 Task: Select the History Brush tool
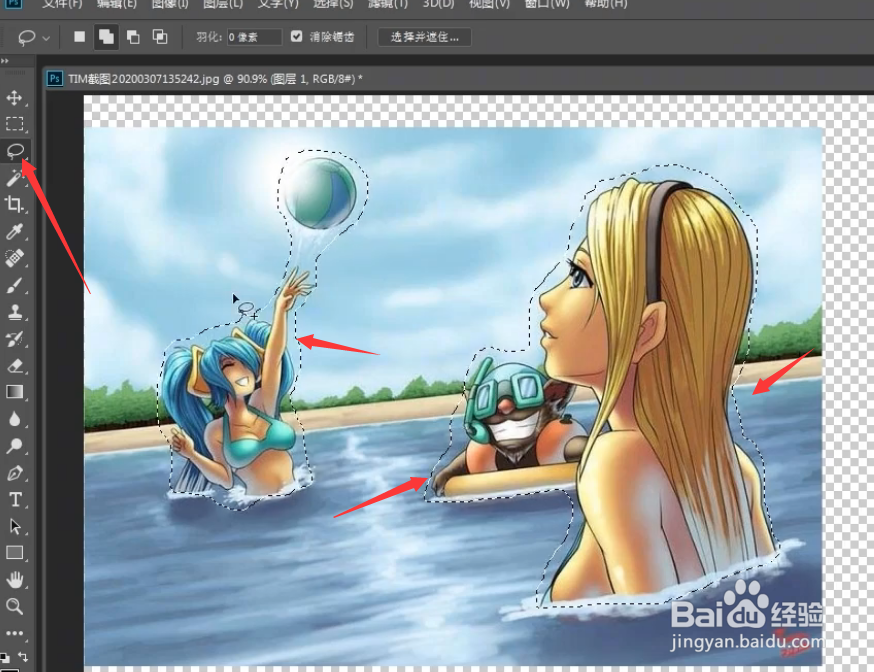pyautogui.click(x=14, y=339)
